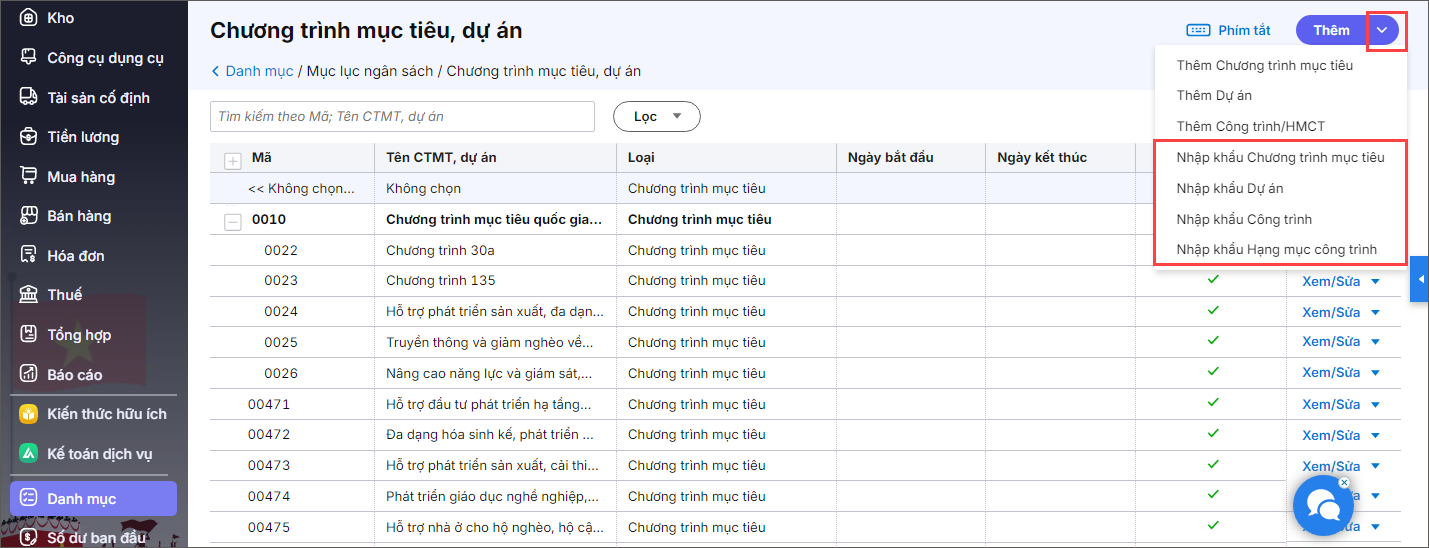Expand all rows using header plus box
Viewport: 1429px width, 548px height.
[x=233, y=160]
